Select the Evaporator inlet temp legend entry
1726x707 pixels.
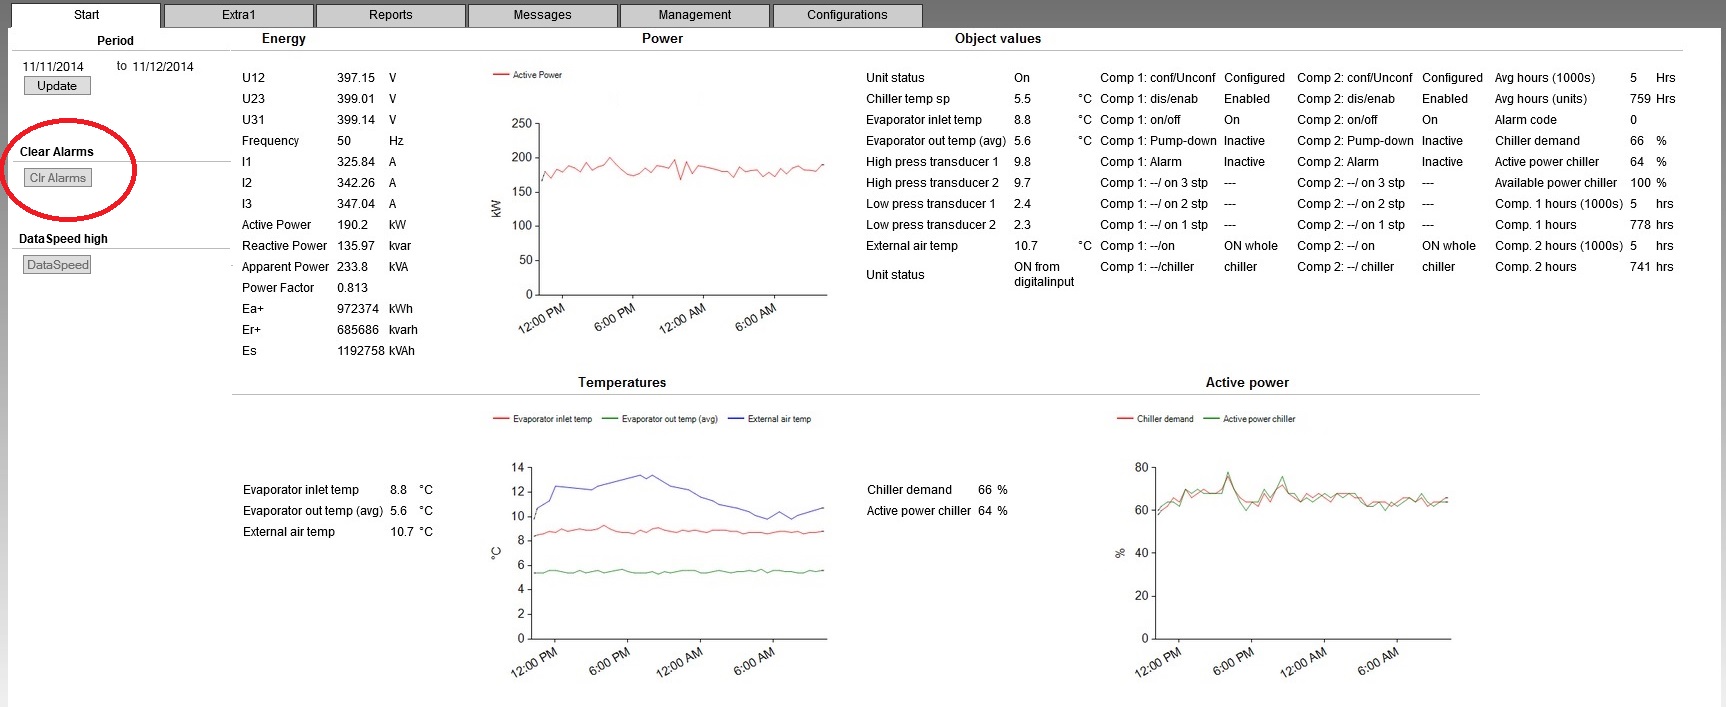tap(551, 419)
